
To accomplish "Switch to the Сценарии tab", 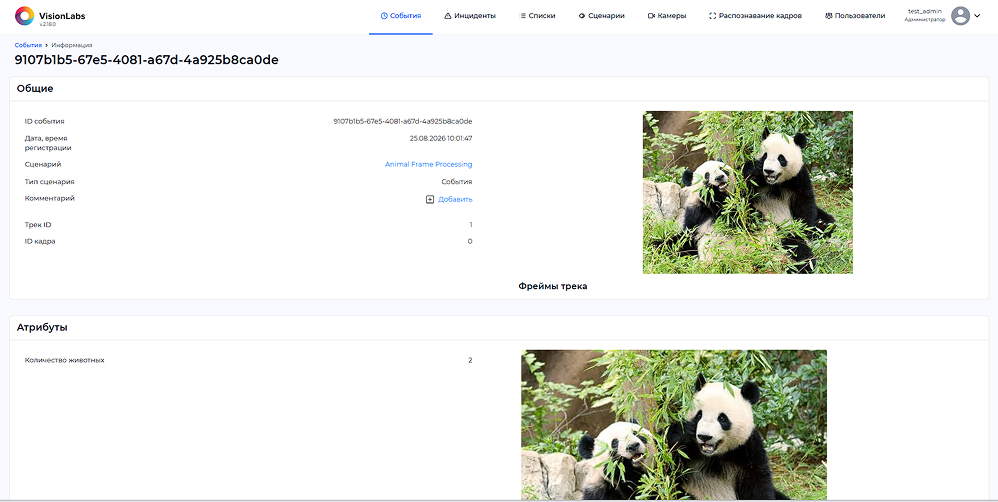I will pos(601,16).
